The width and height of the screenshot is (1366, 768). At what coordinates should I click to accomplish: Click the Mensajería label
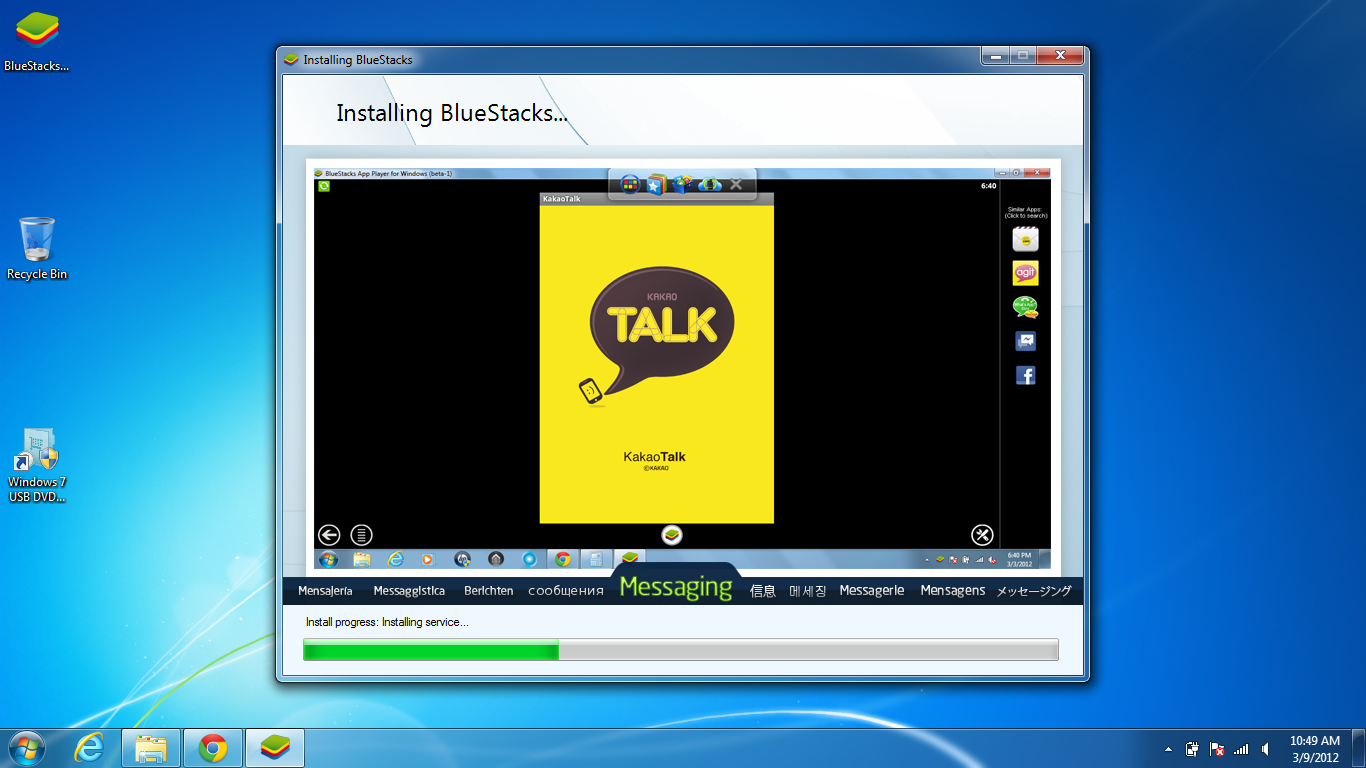[x=325, y=591]
